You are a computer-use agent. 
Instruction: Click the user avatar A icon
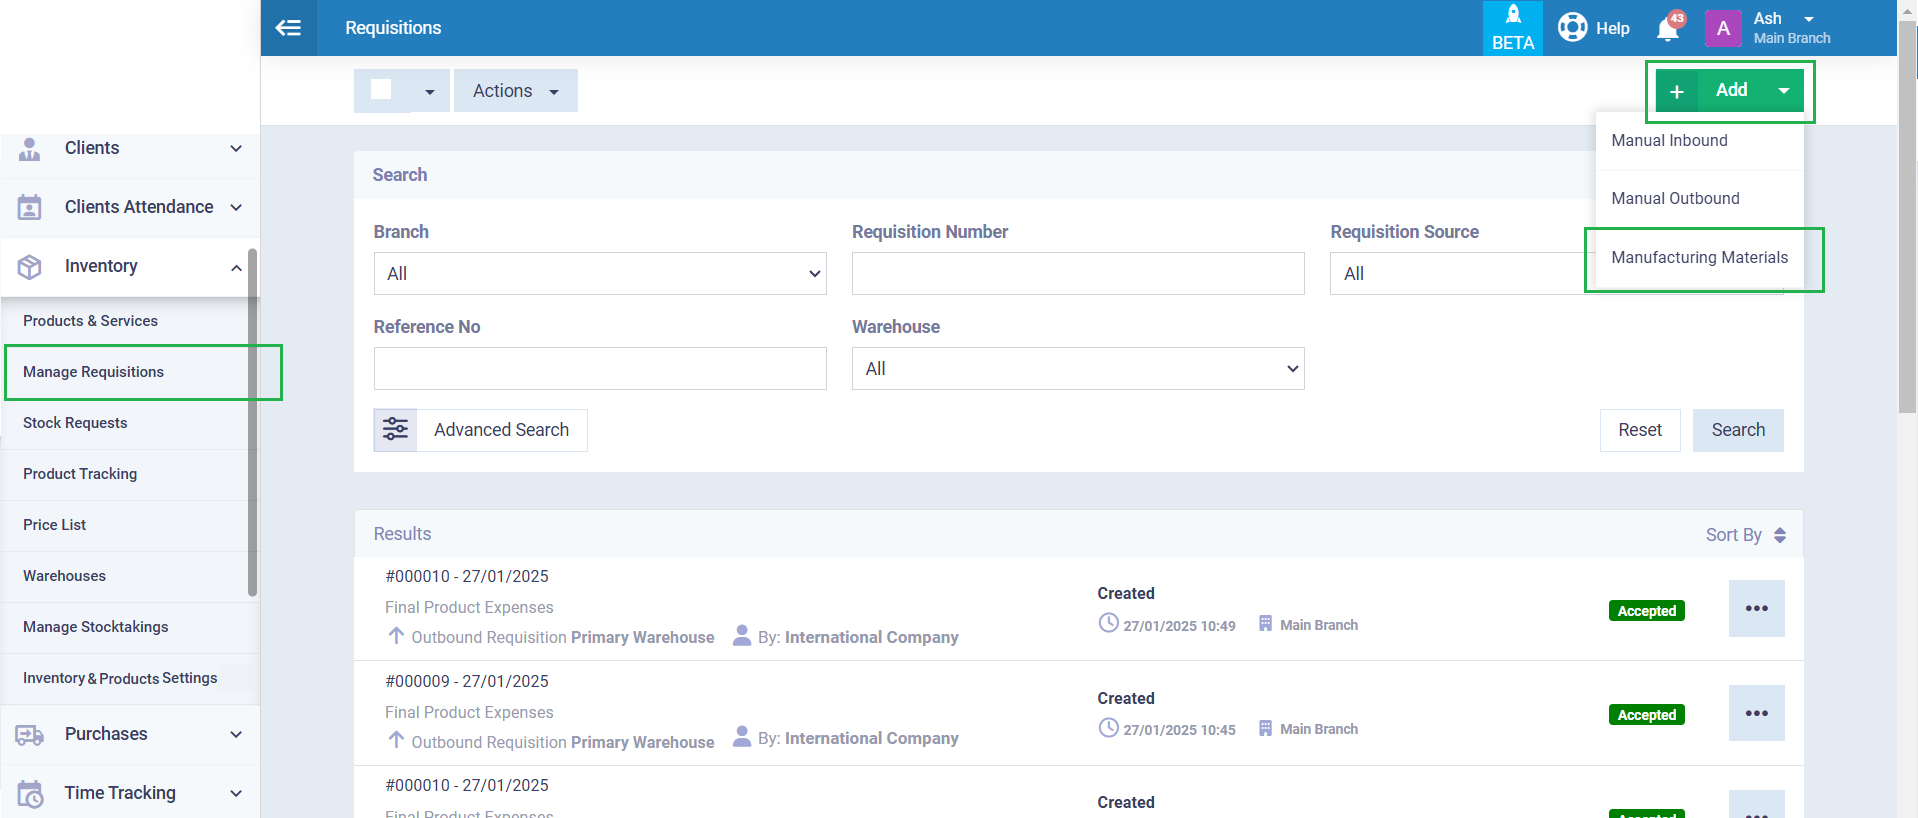tap(1722, 29)
